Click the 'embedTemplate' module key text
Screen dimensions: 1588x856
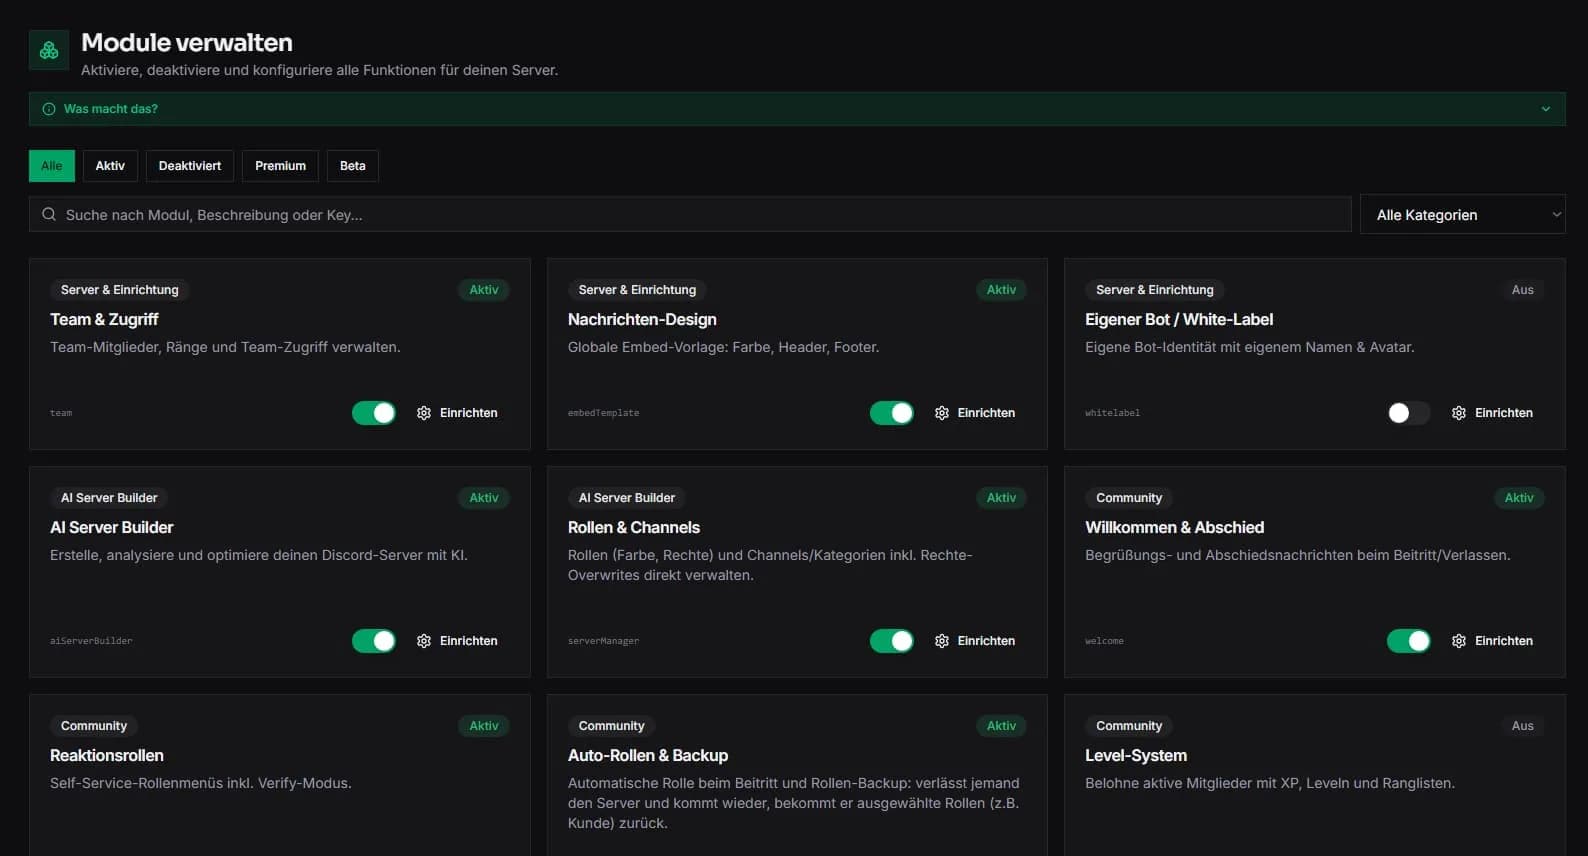[603, 413]
